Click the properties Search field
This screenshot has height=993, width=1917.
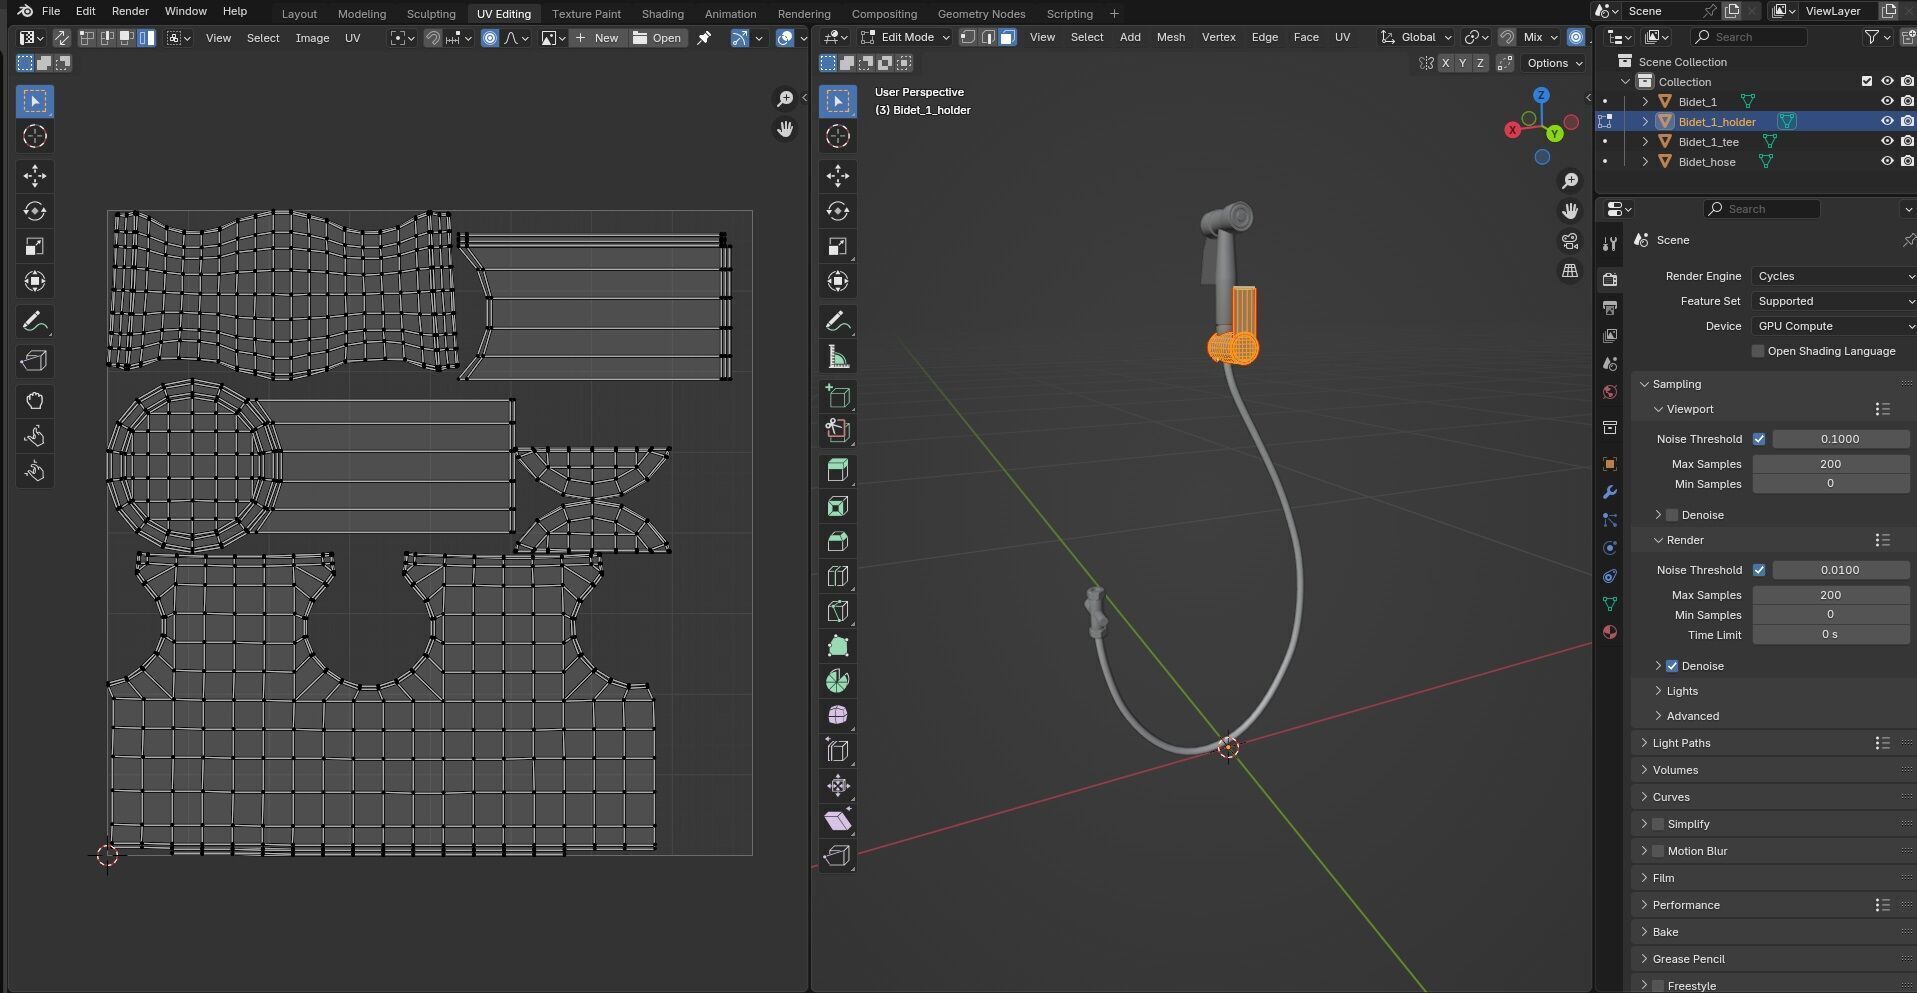1761,209
